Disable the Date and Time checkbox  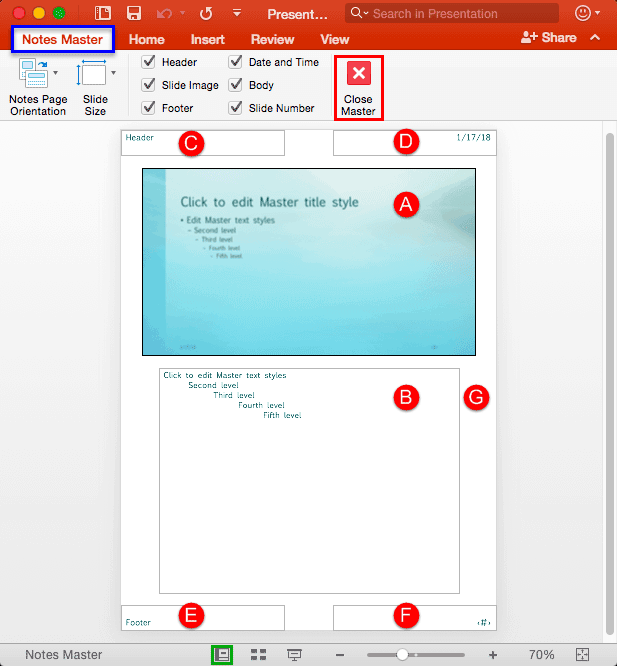point(236,62)
